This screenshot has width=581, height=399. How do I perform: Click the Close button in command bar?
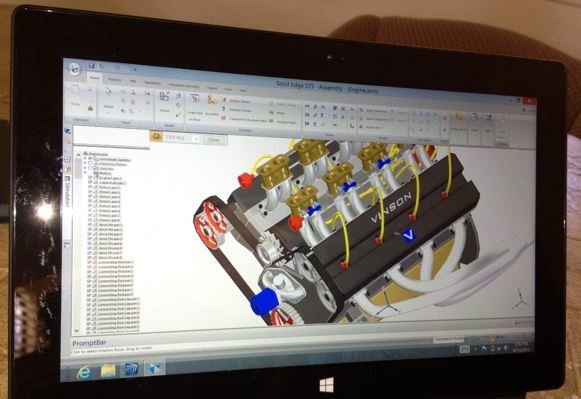click(x=214, y=140)
